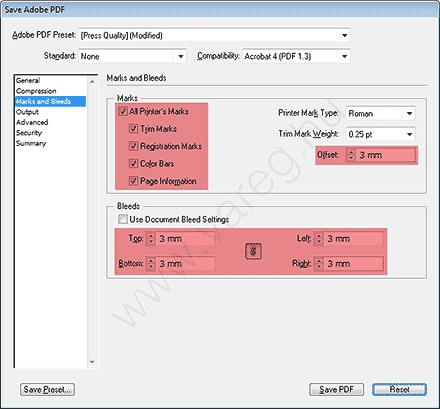Disable the Color Bars checkbox
Image resolution: width=440 pixels, height=409 pixels.
coord(133,163)
